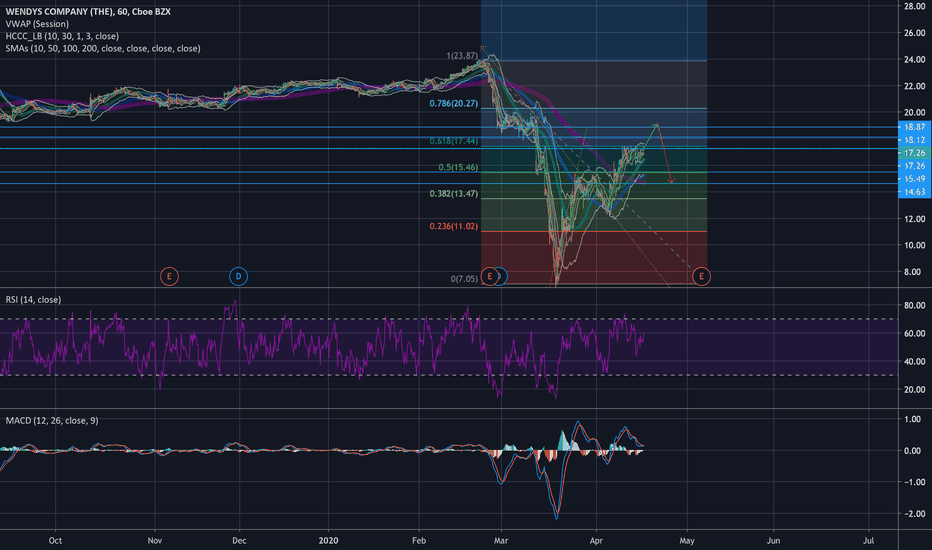
Task: Click 26.00 on the price axis
Action: pyautogui.click(x=914, y=33)
